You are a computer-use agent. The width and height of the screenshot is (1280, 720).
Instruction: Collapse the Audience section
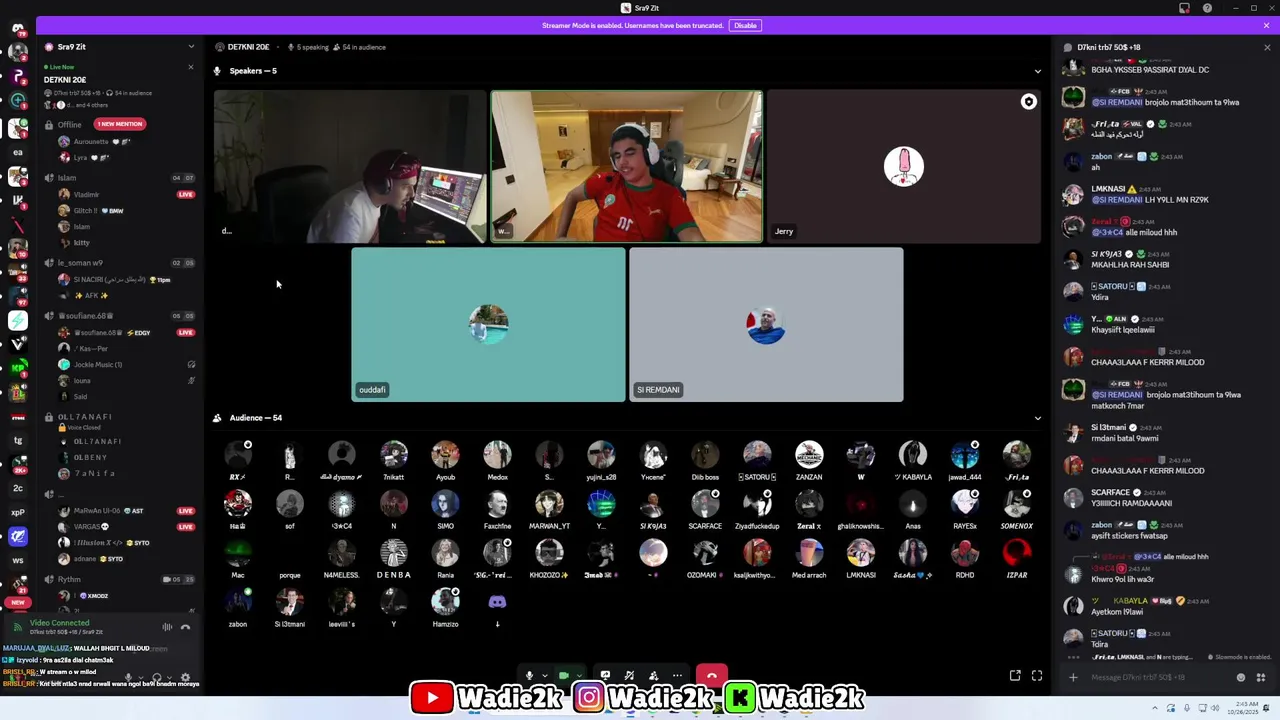1037,418
